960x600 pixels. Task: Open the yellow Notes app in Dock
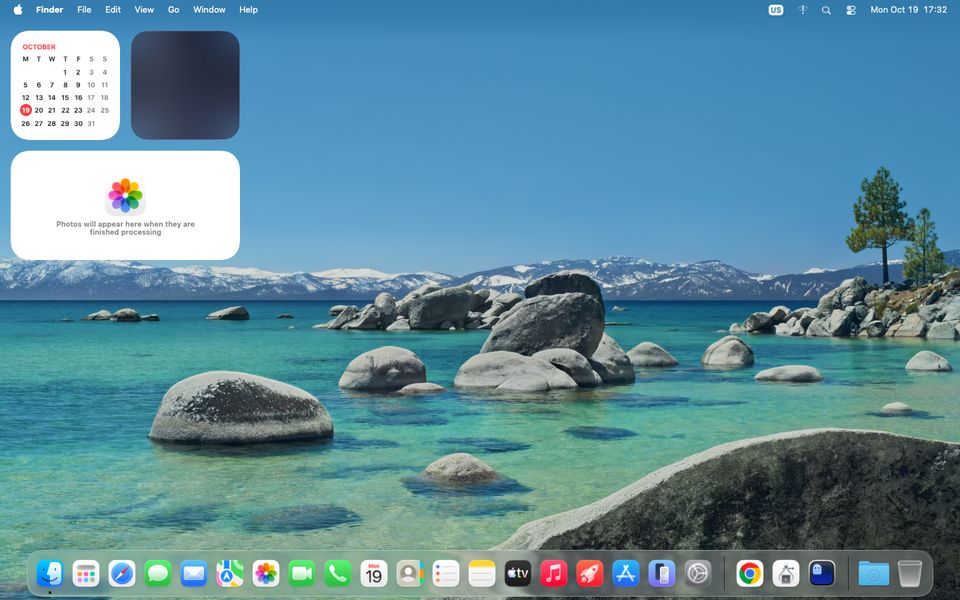482,574
